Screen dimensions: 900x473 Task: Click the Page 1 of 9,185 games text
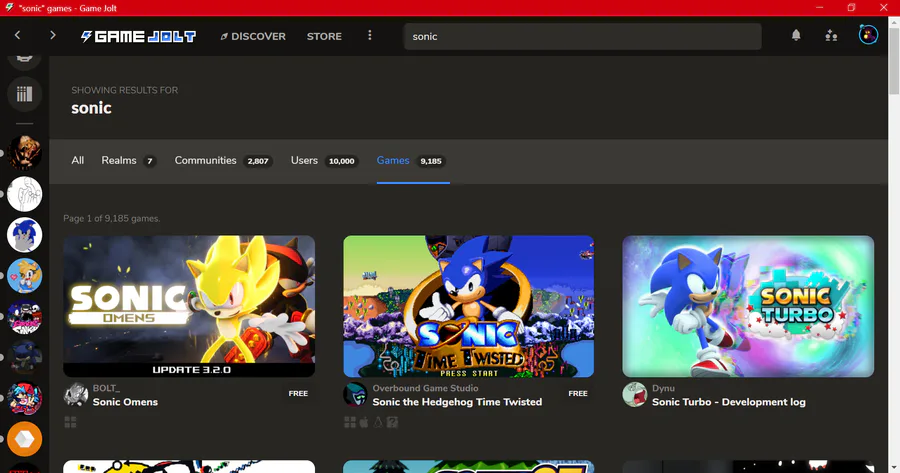tap(112, 219)
